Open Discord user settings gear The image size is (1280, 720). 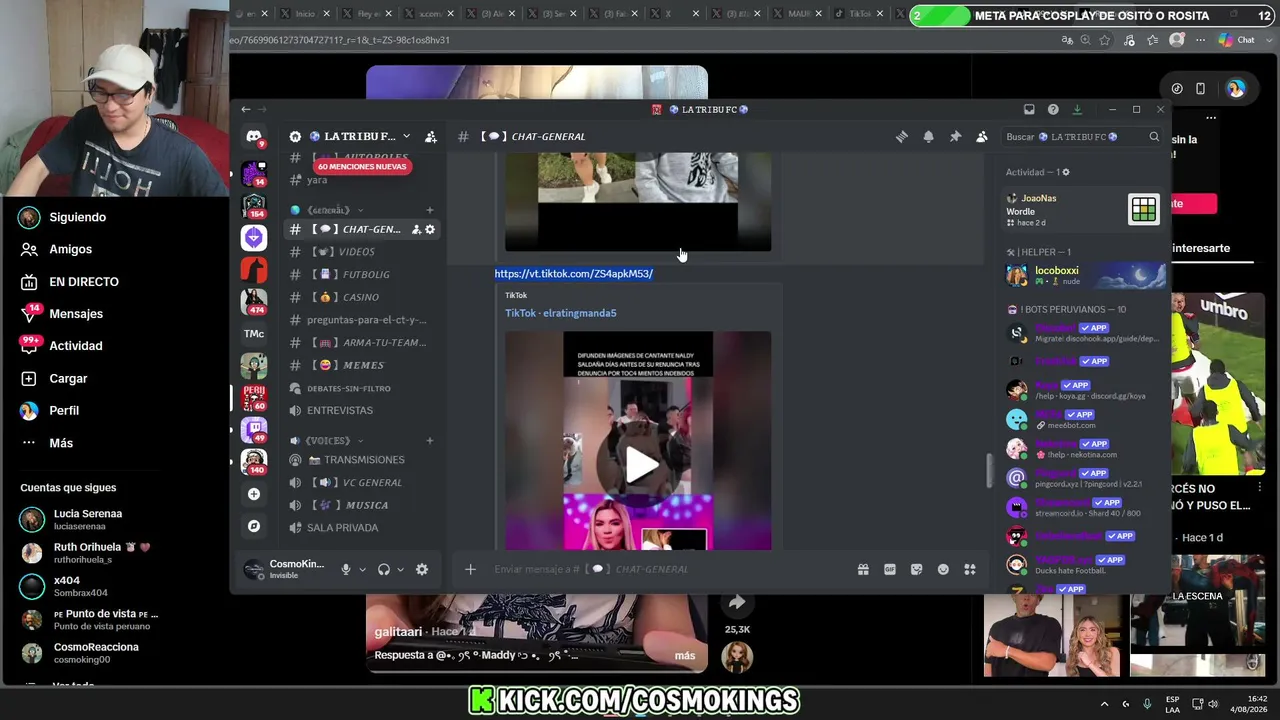coord(422,570)
